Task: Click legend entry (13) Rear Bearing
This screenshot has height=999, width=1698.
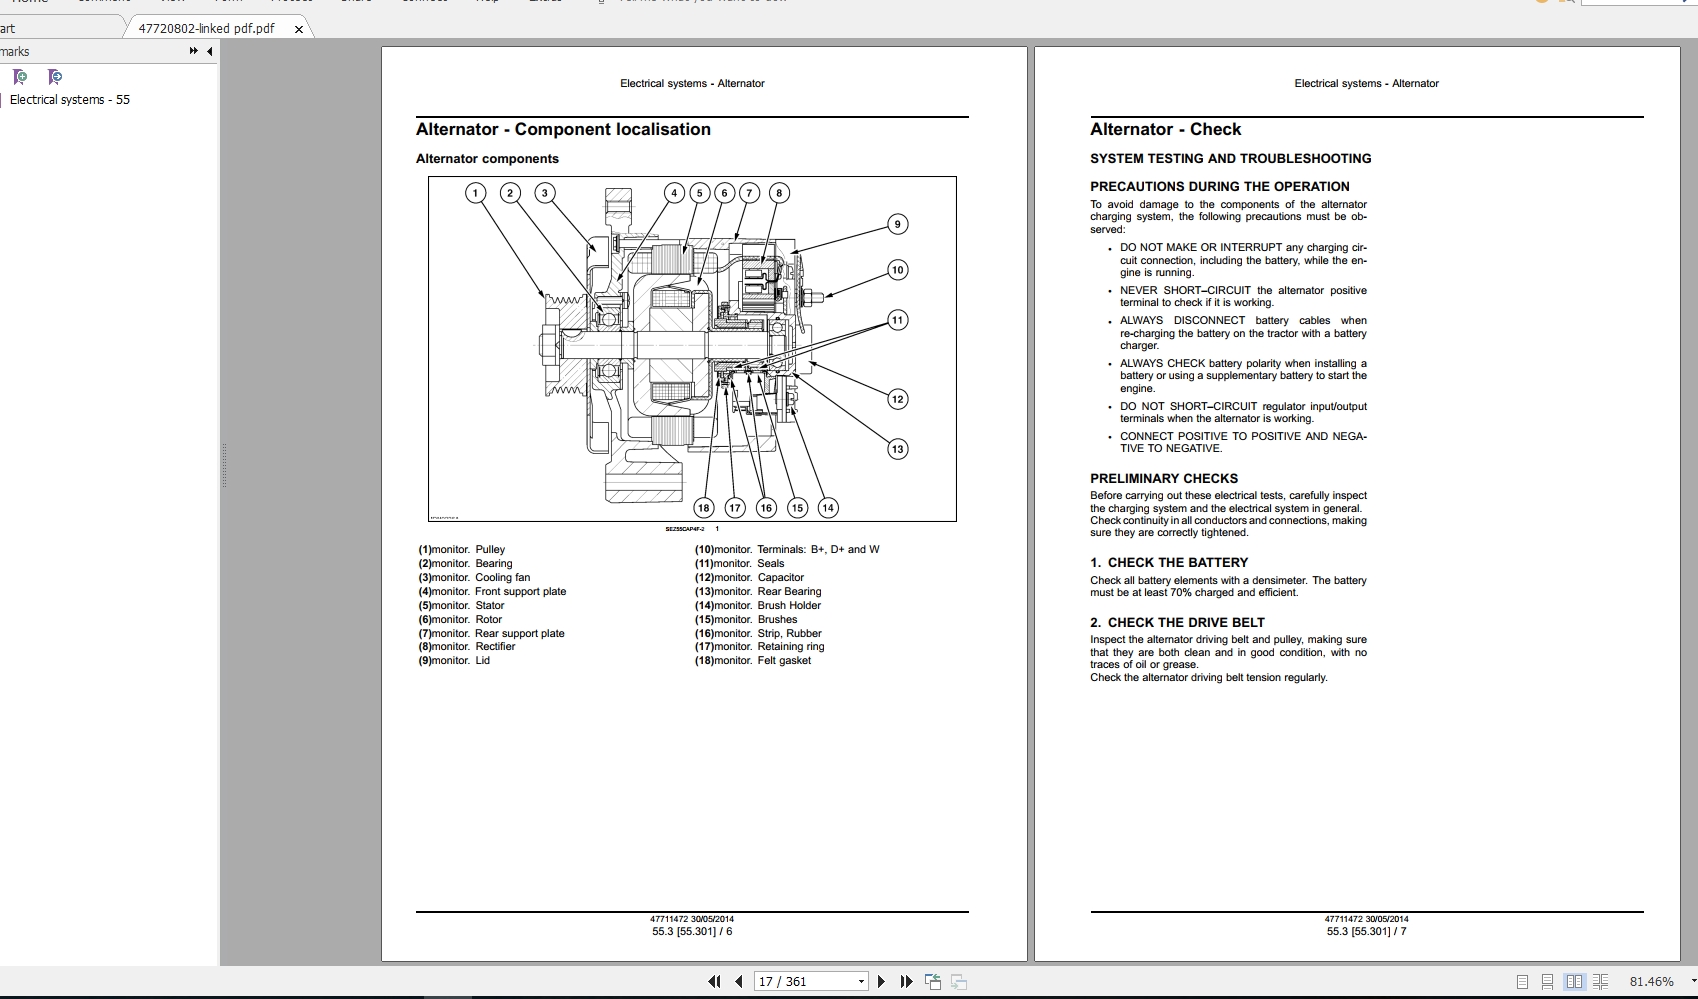Action: tap(758, 592)
